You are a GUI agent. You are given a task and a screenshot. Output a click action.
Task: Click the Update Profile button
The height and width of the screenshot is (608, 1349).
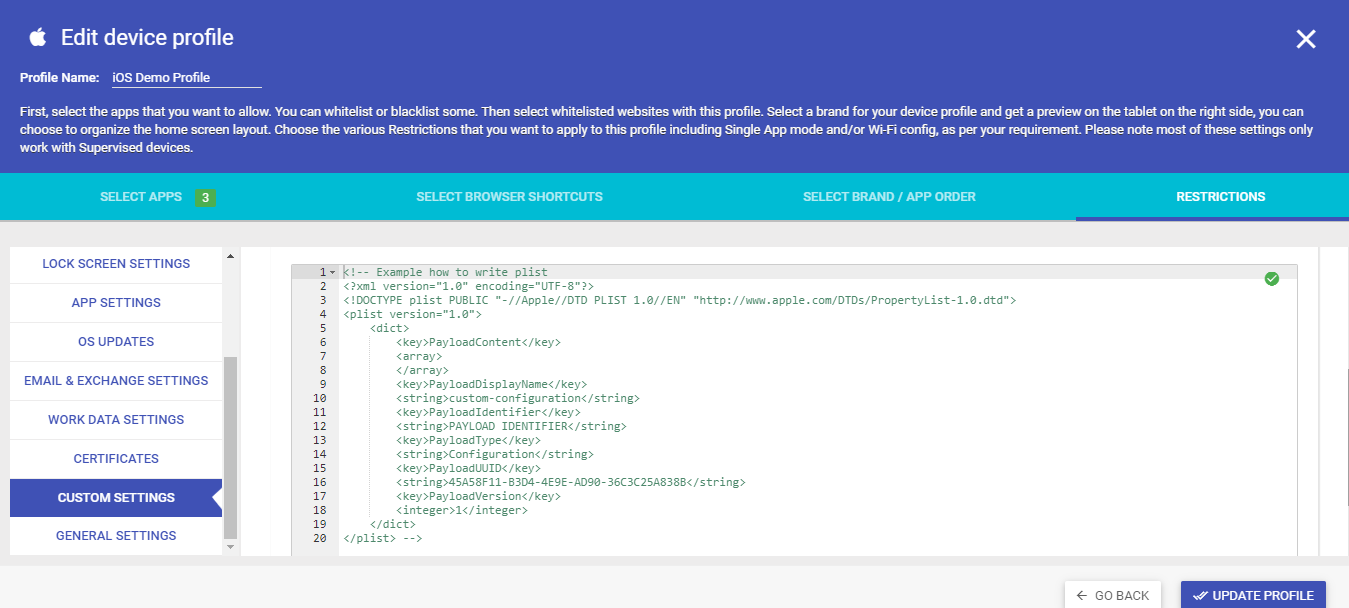tap(1253, 595)
